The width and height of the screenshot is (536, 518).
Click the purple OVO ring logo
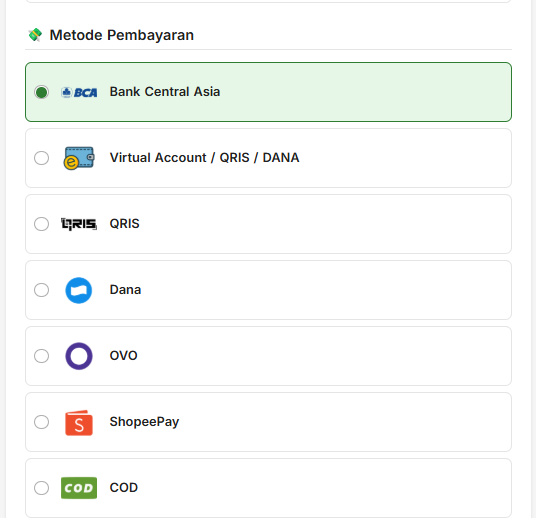79,356
